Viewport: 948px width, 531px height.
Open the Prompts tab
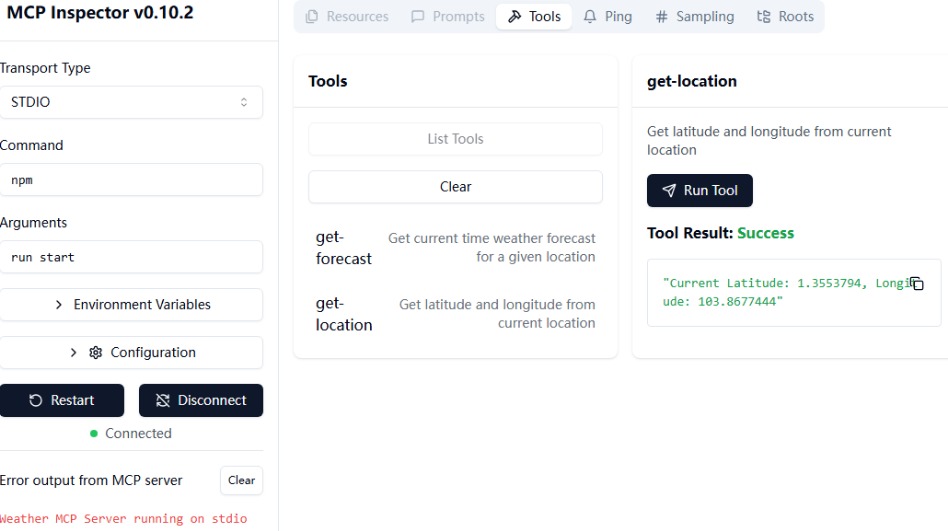(447, 17)
